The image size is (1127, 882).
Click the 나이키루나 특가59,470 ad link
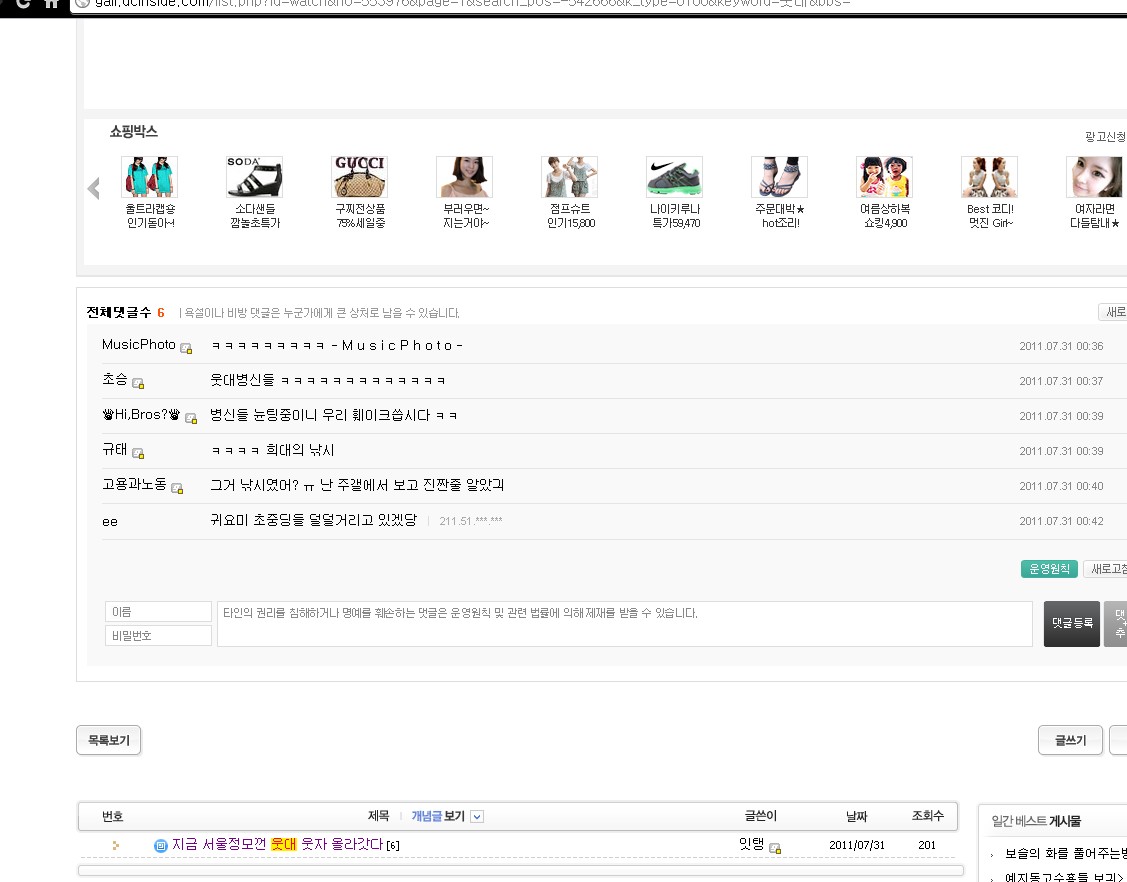pos(675,216)
